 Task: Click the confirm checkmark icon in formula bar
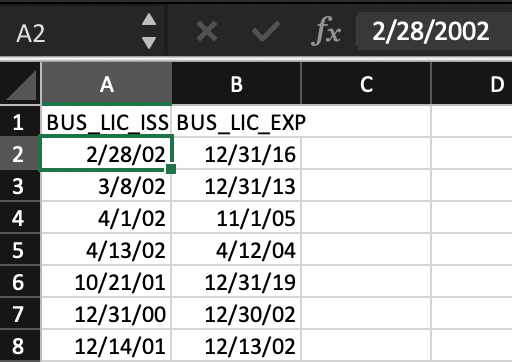click(266, 31)
